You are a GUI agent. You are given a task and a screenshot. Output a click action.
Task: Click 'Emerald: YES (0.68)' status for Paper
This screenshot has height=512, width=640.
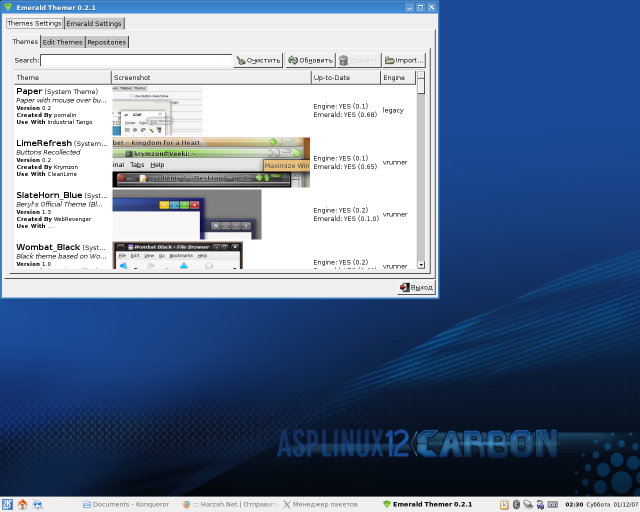345,115
